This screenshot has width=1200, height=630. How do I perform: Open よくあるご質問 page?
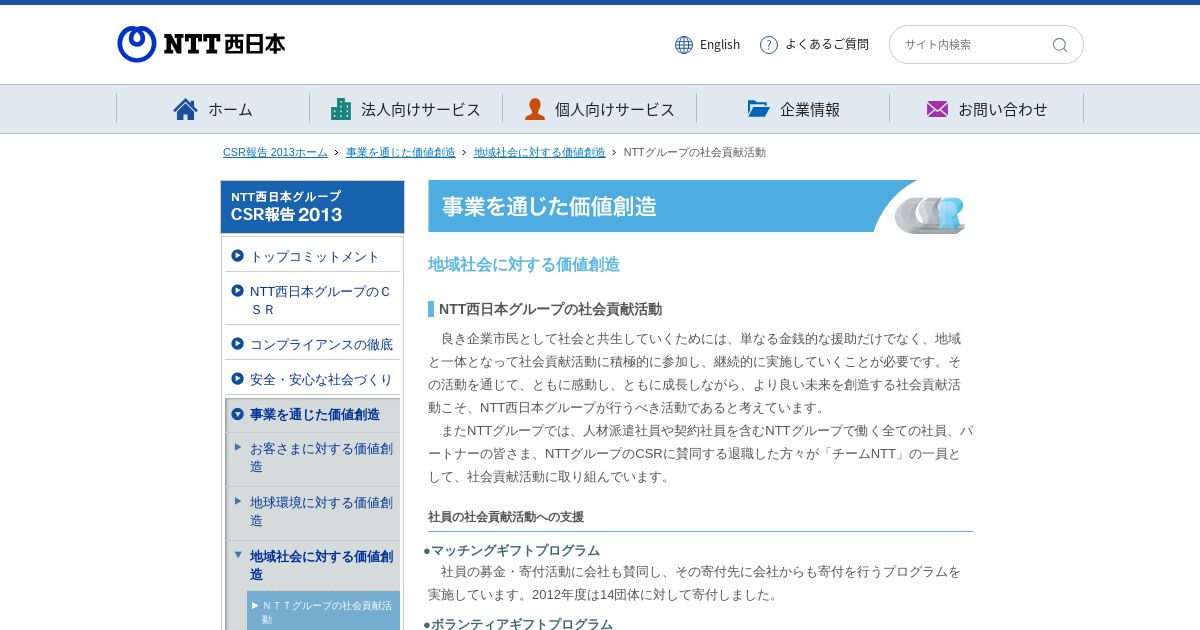click(x=827, y=45)
